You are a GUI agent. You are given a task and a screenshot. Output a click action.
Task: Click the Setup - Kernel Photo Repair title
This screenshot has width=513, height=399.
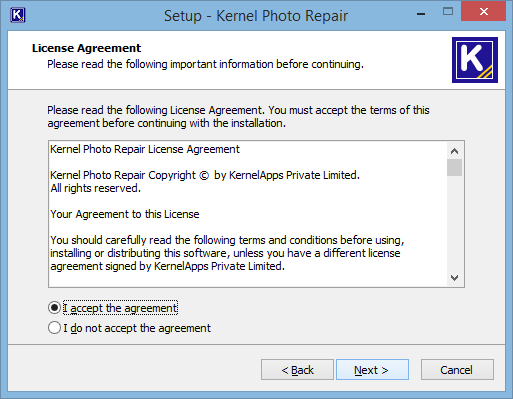point(256,16)
